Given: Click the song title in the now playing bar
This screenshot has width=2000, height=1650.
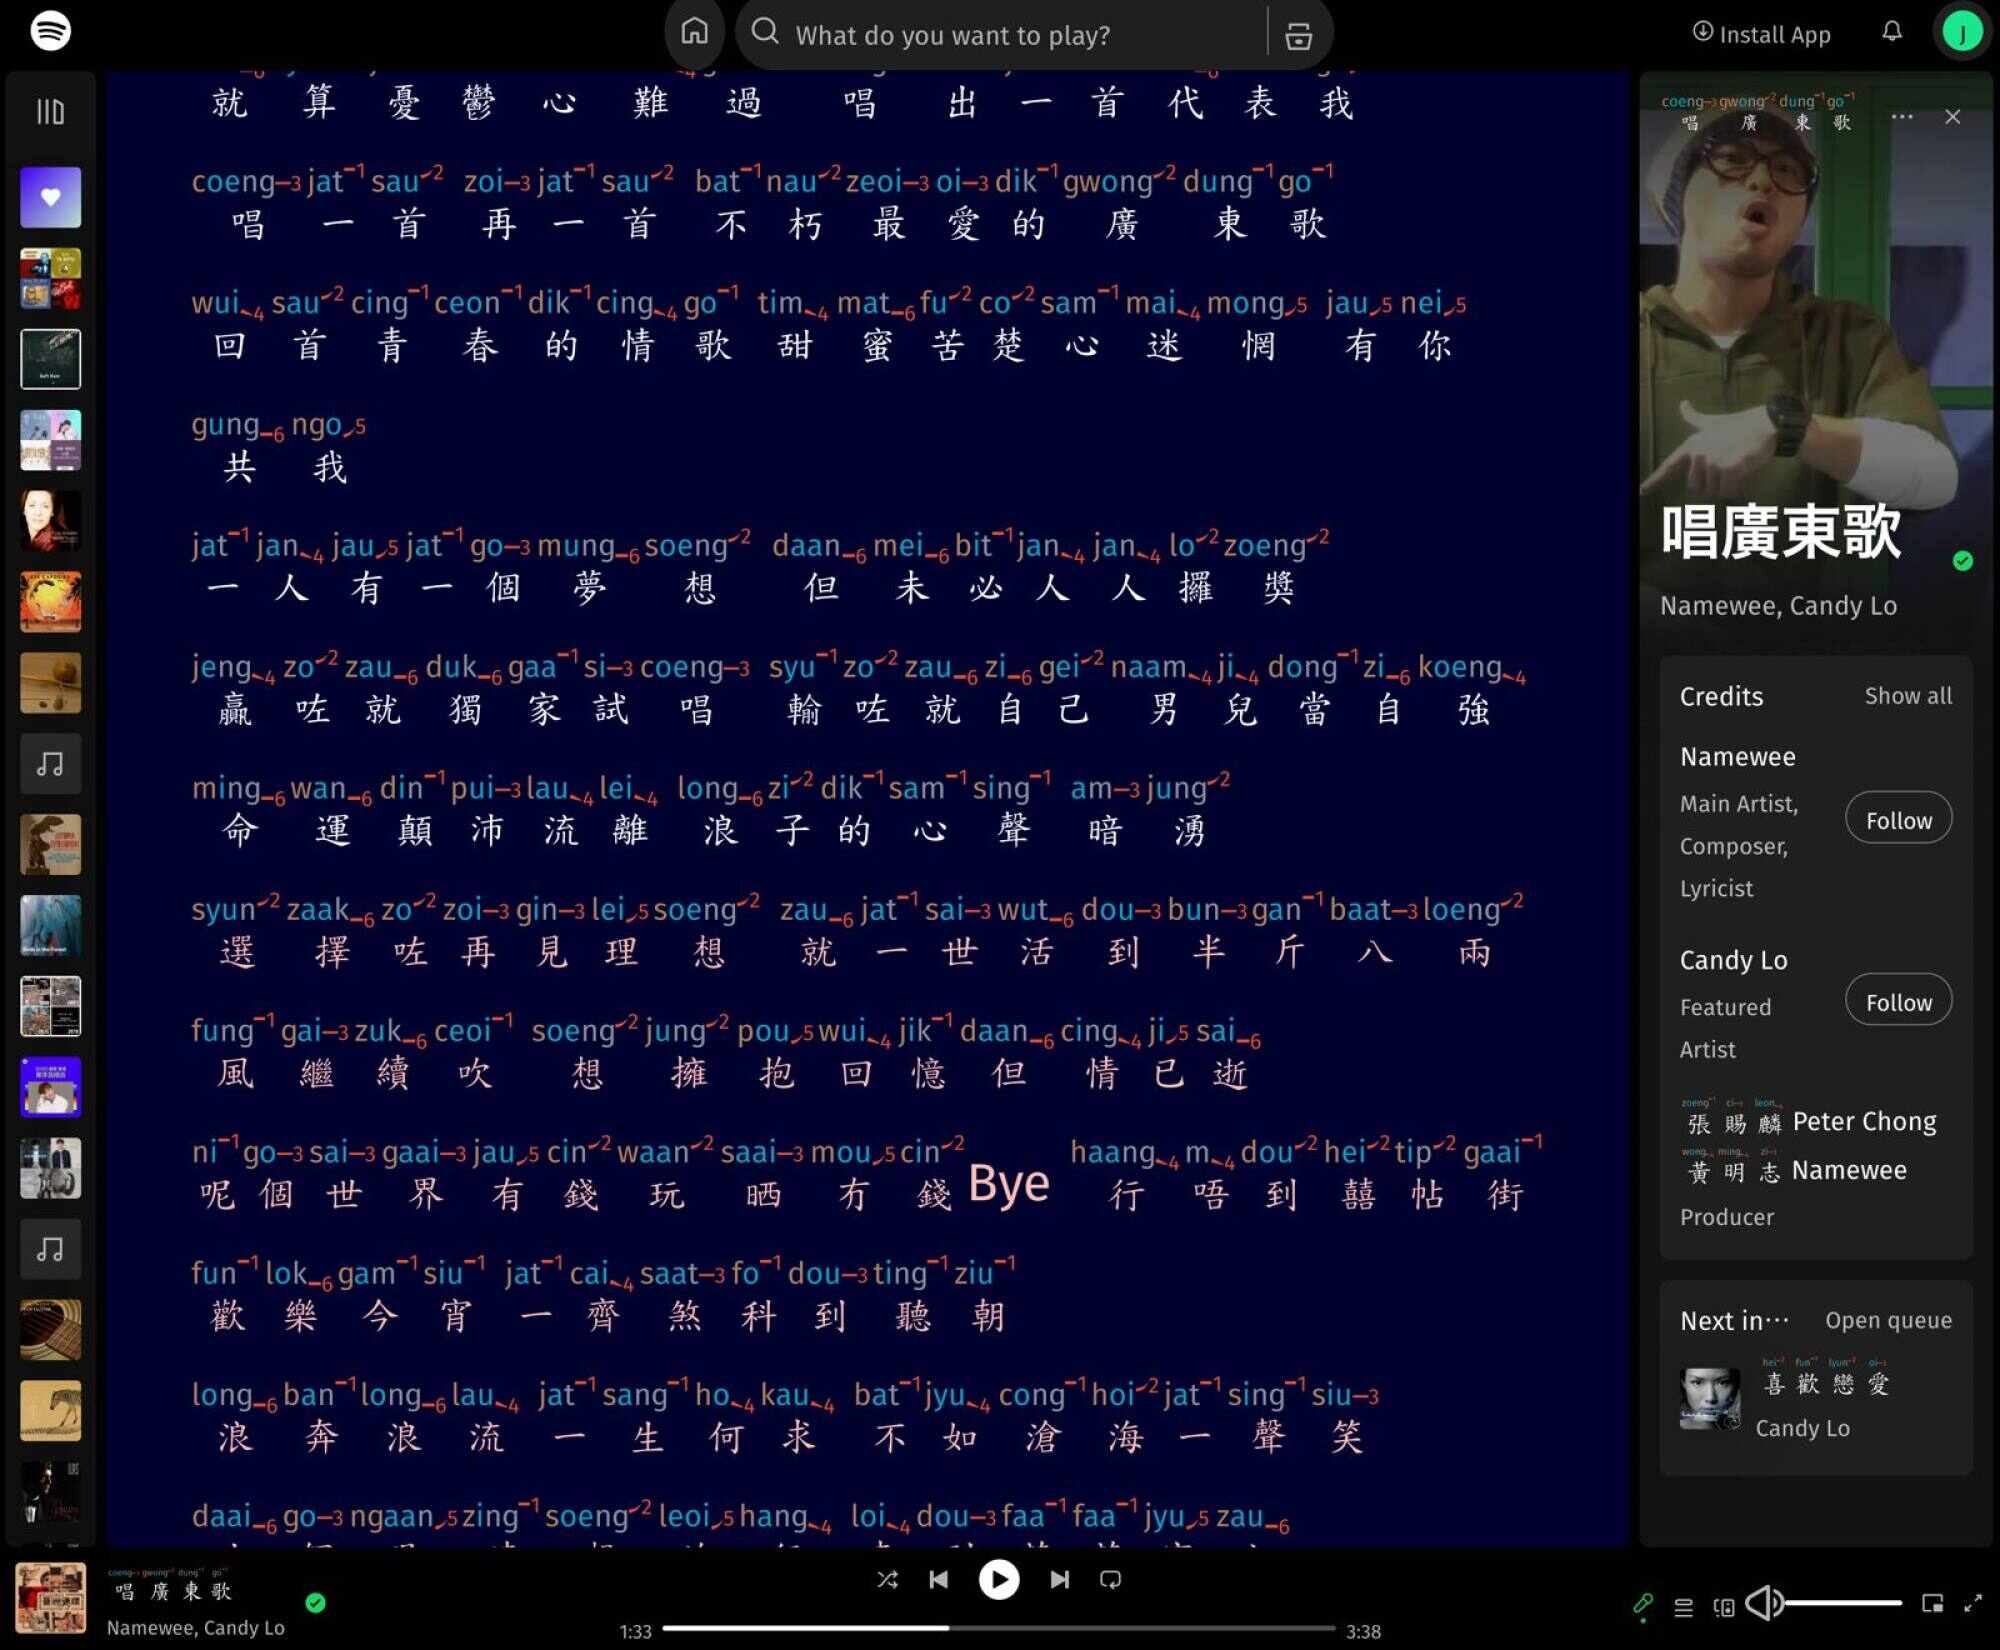Looking at the screenshot, I should [x=171, y=1586].
